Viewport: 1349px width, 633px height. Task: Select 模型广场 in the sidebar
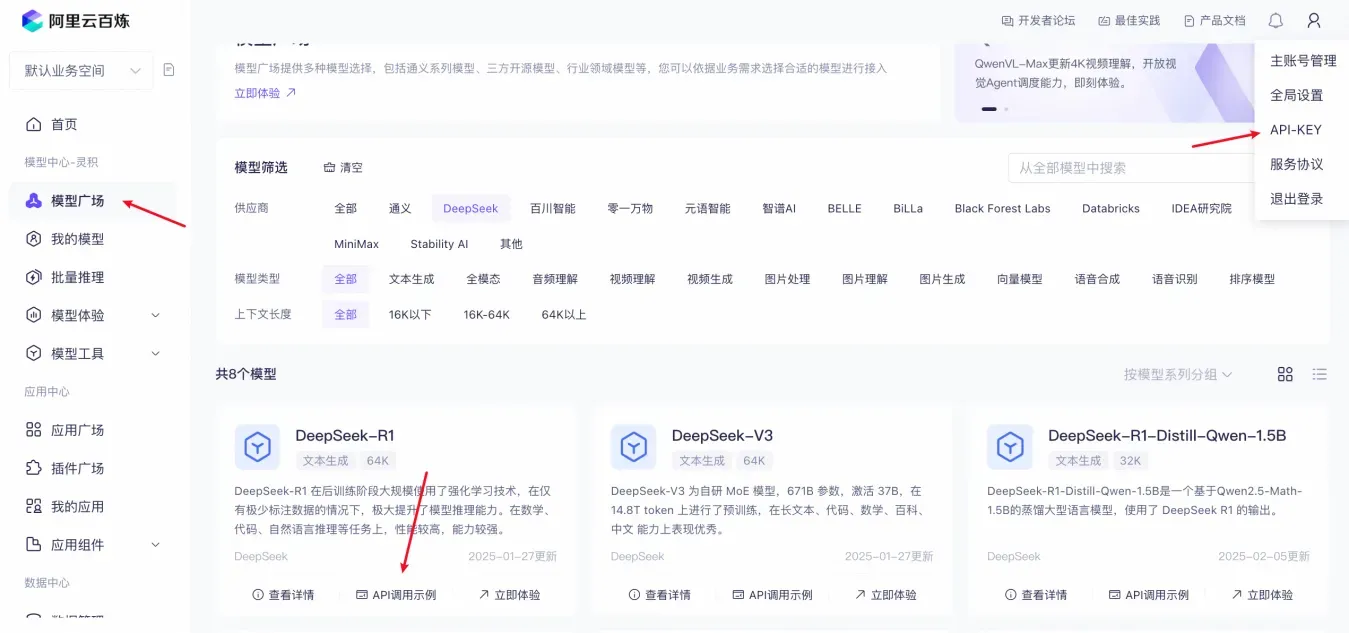pyautogui.click(x=95, y=201)
